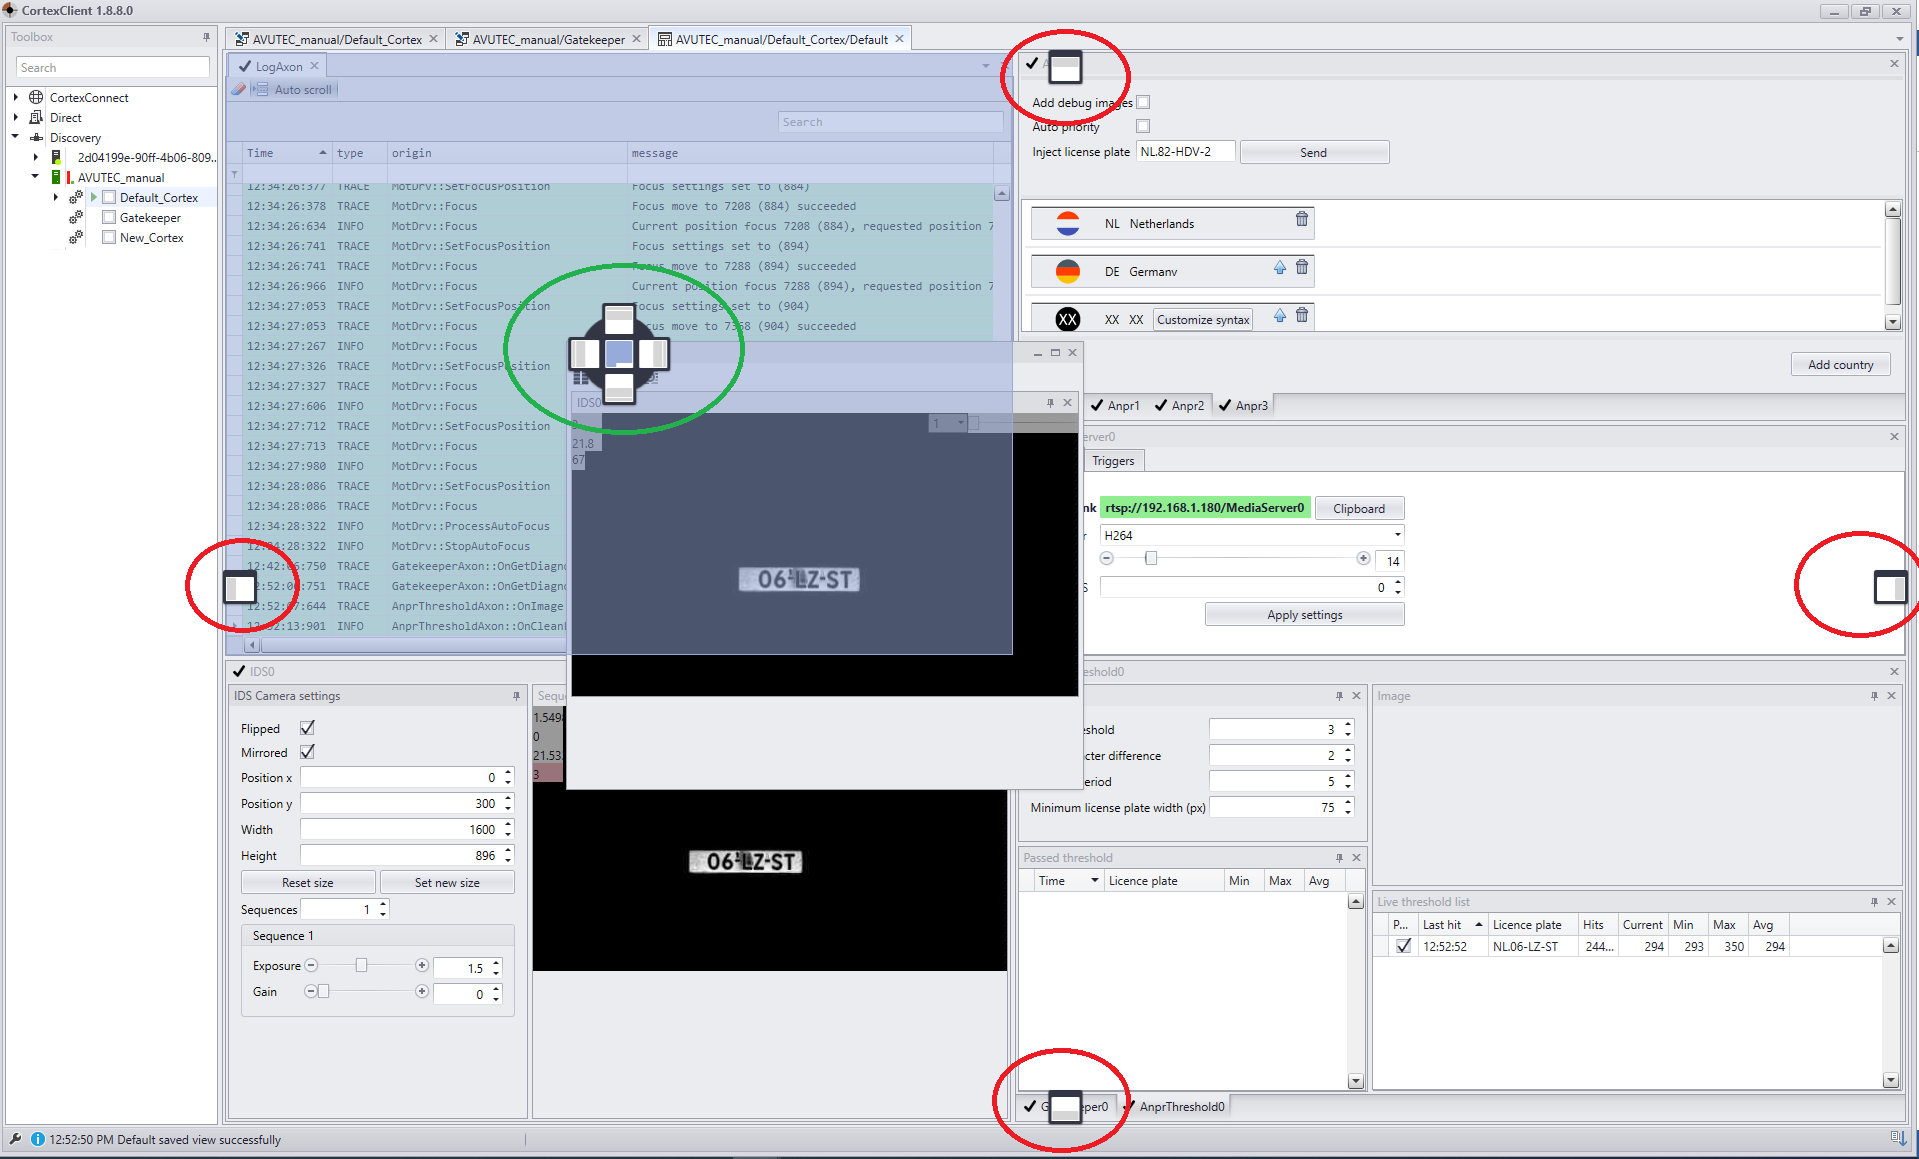Uncheck the NL.06-LZ-ST row checkbox
1919x1159 pixels.
[1404, 946]
